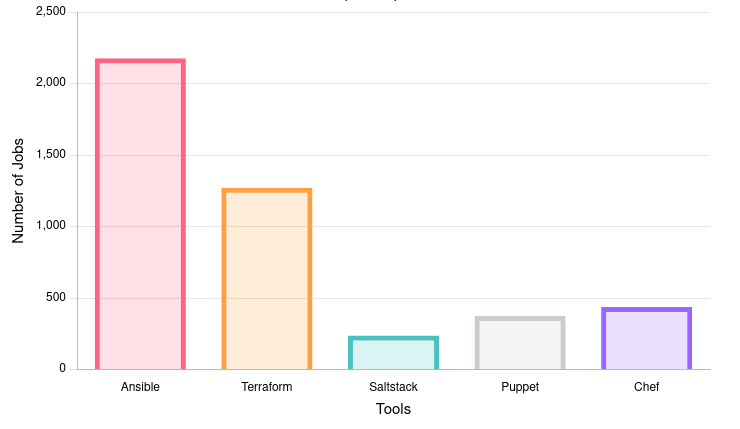Click the Saltstack label below the chart
Viewport: 740px width, 429px height.
(393, 386)
